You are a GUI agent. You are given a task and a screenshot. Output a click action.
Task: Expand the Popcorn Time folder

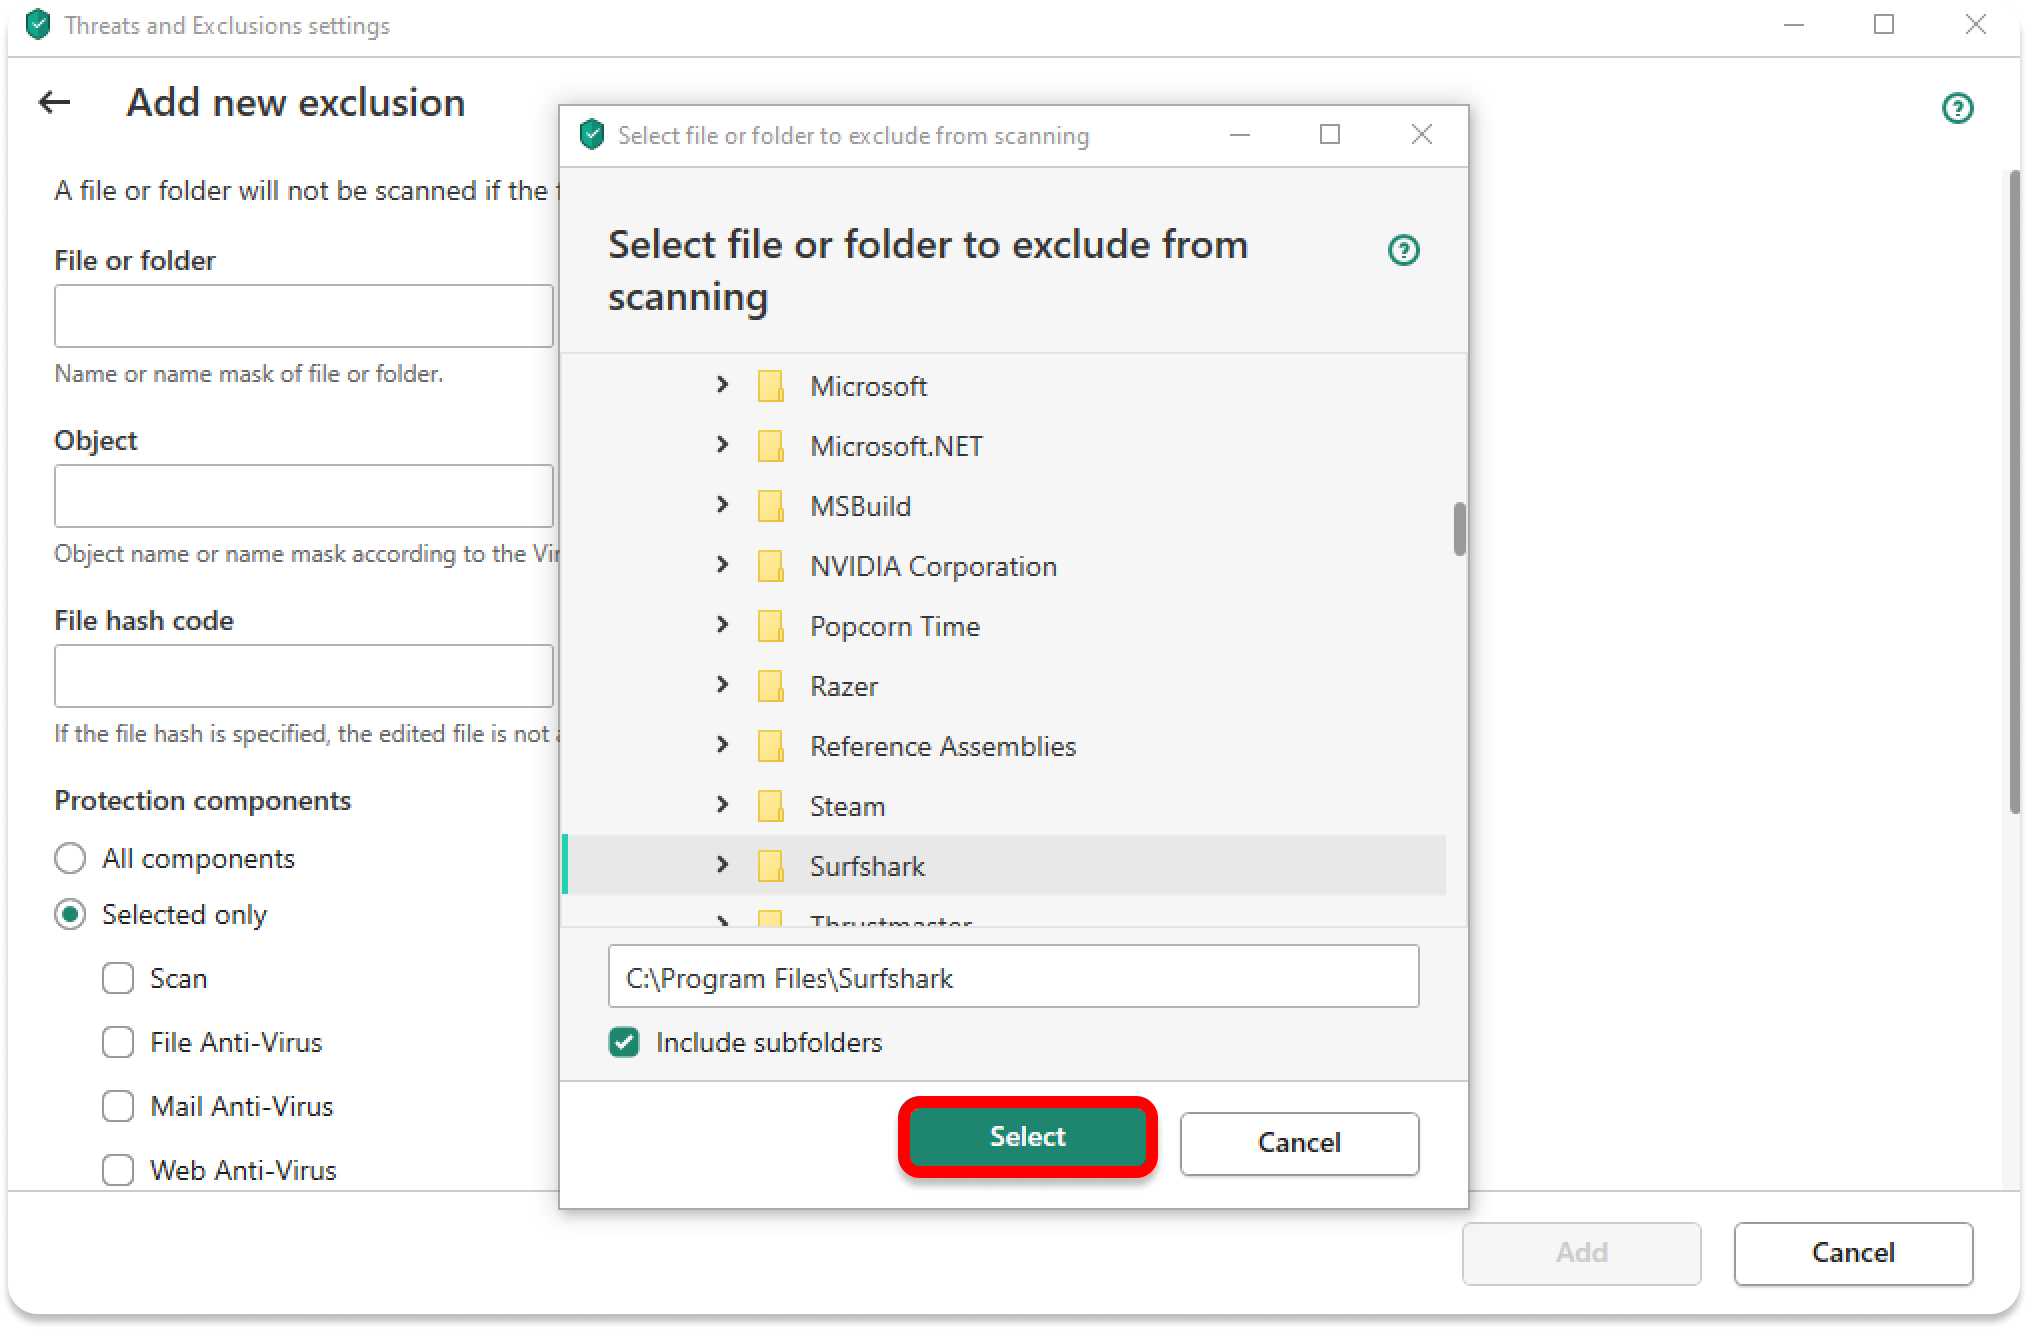pyautogui.click(x=722, y=624)
